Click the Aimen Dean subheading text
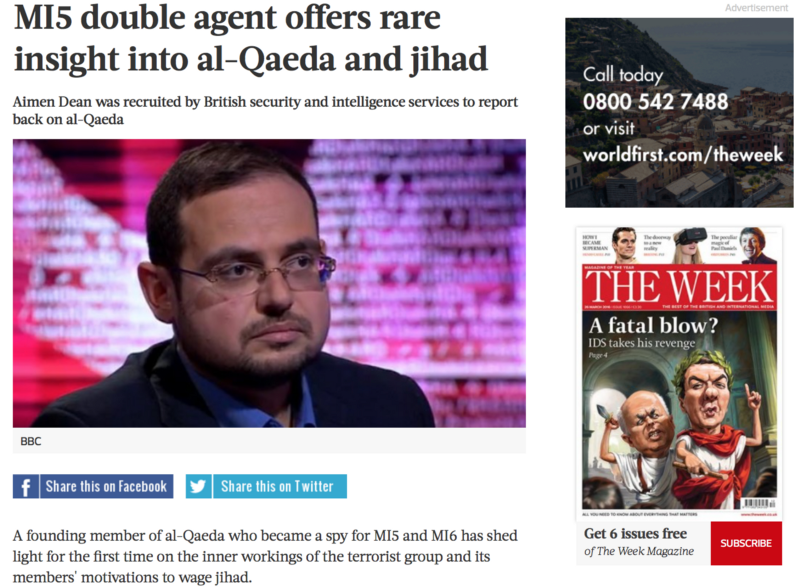The image size is (800, 588). coord(265,110)
